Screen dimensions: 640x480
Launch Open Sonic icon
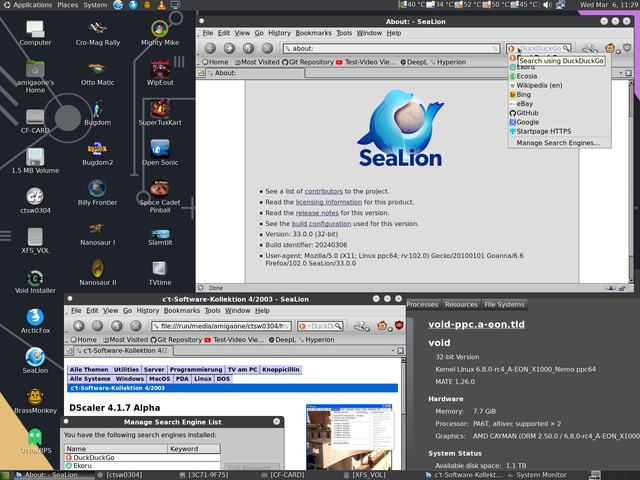point(160,153)
